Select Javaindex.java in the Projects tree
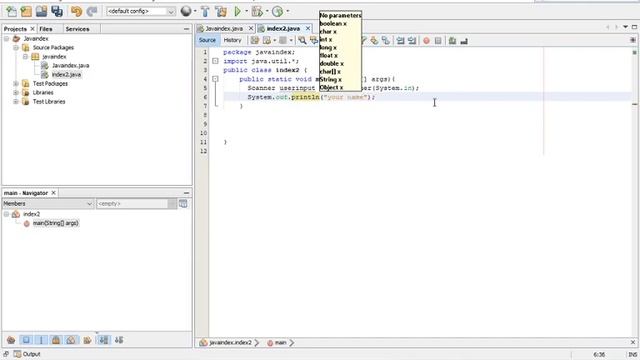This screenshot has height=360, width=640. click(71, 66)
